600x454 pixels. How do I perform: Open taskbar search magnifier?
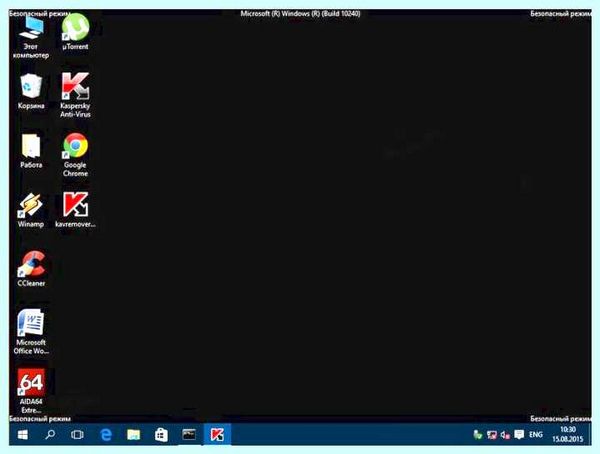(x=50, y=434)
